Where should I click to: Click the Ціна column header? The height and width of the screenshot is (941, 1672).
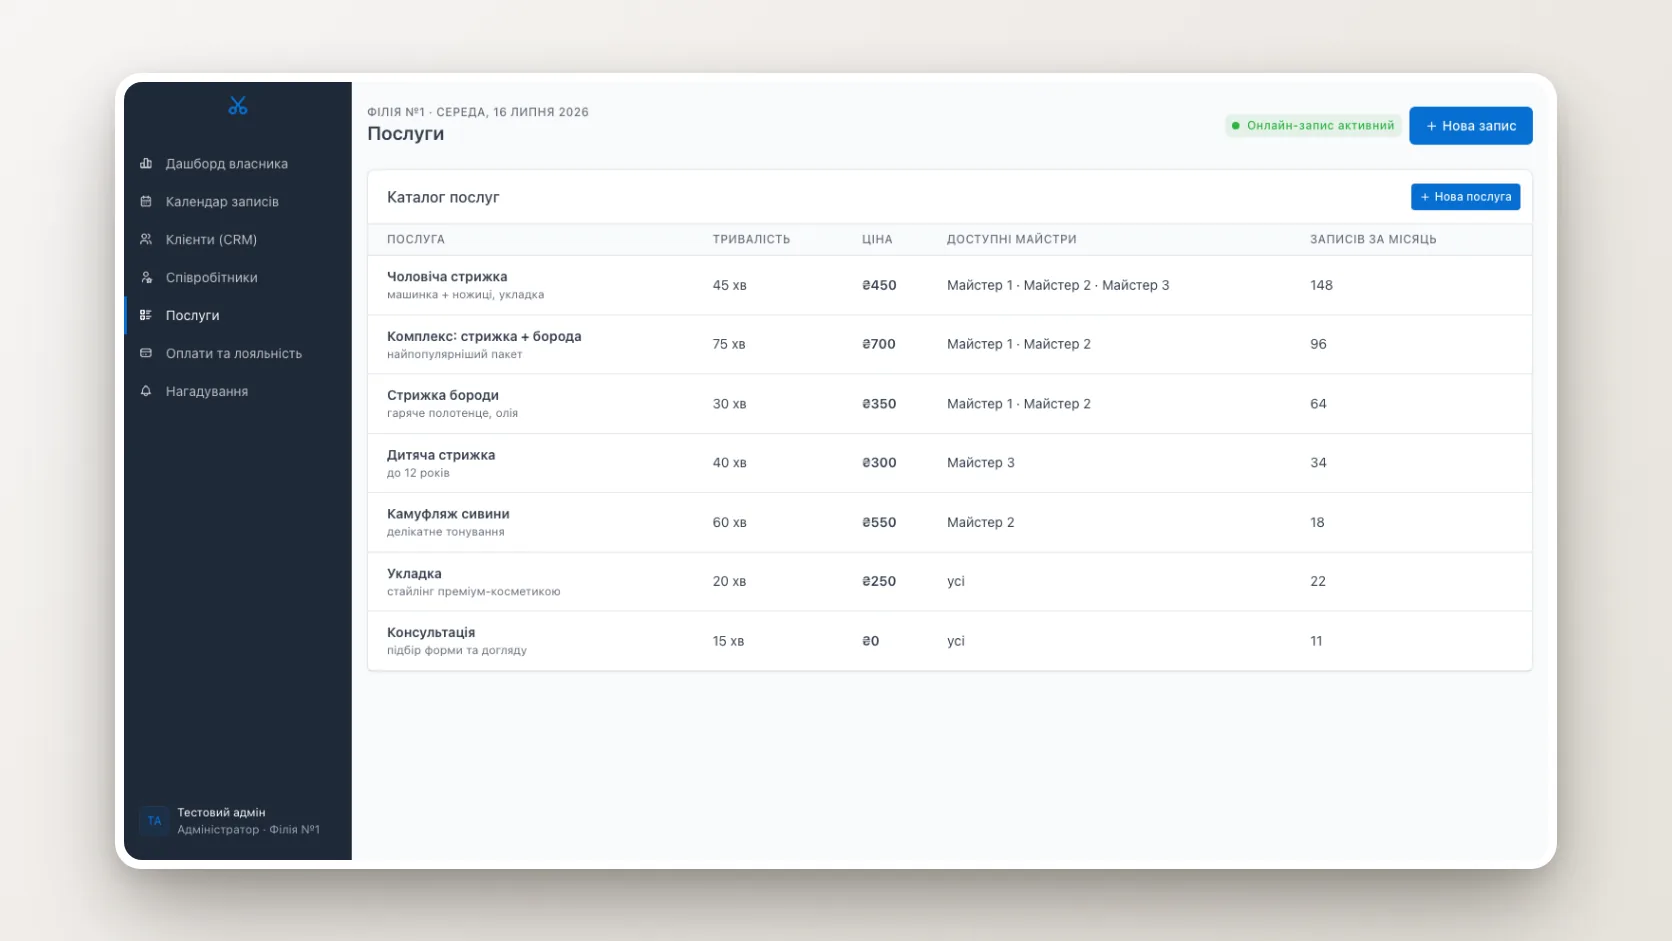(877, 239)
